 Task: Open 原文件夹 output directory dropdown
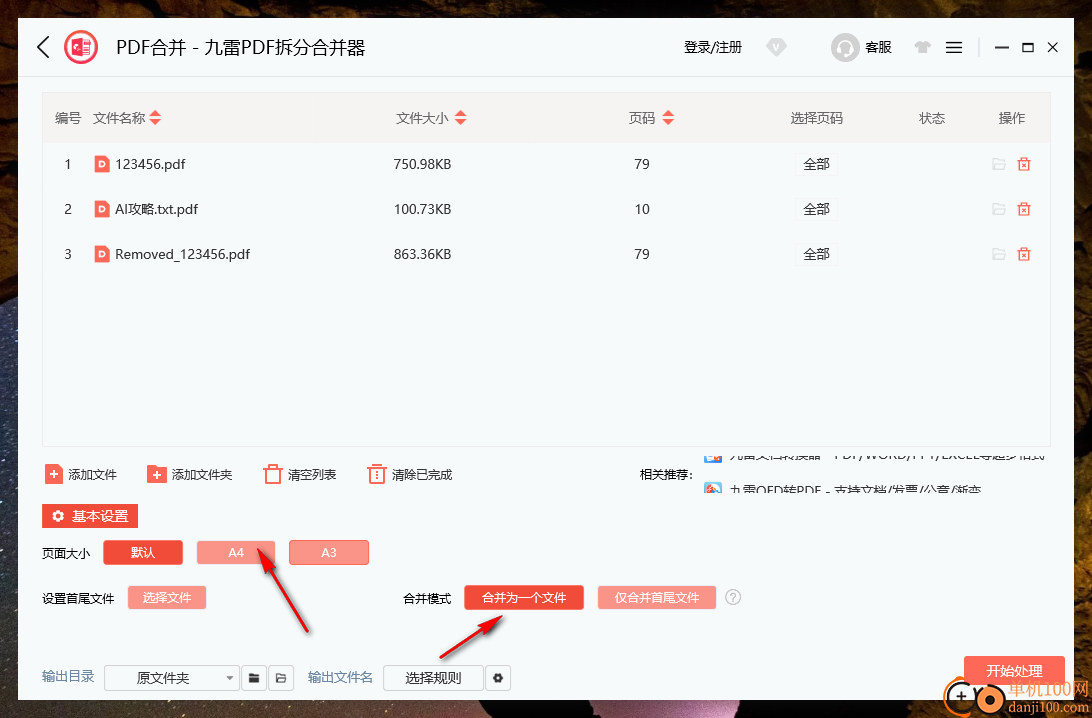(171, 678)
